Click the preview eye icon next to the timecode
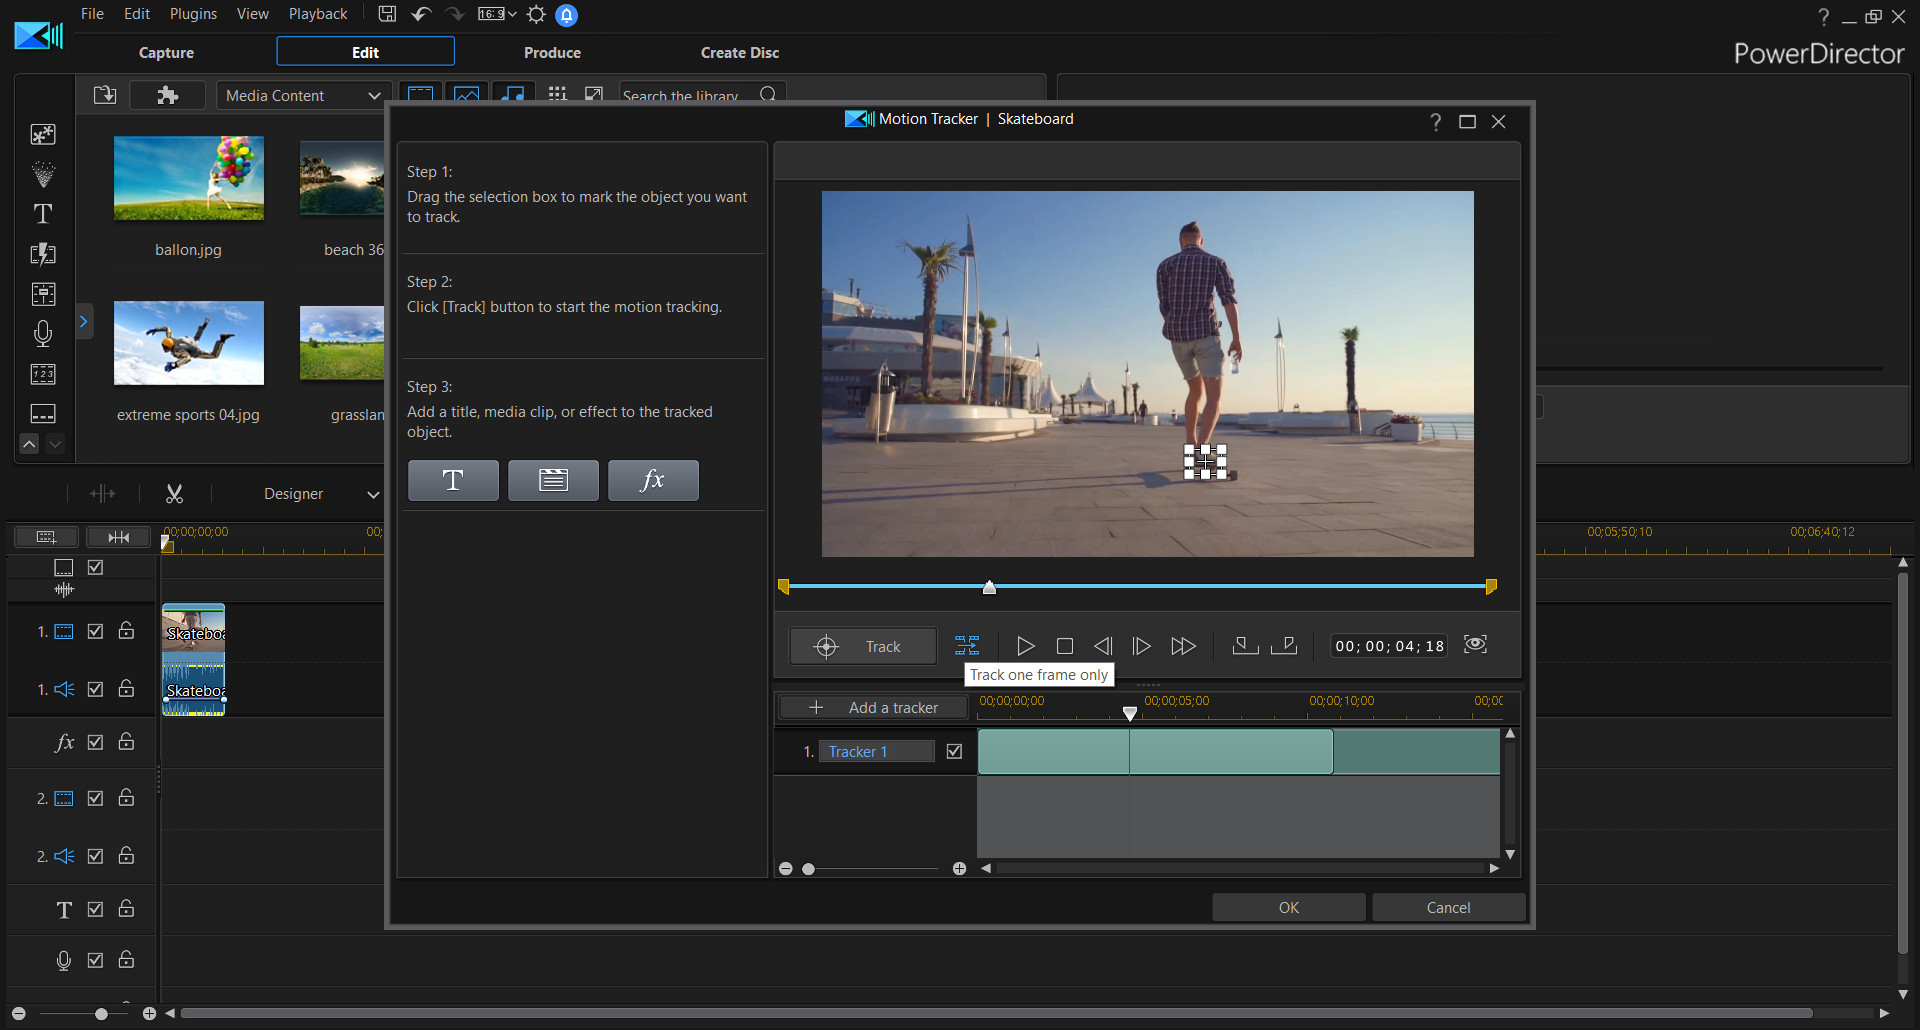 1475,645
